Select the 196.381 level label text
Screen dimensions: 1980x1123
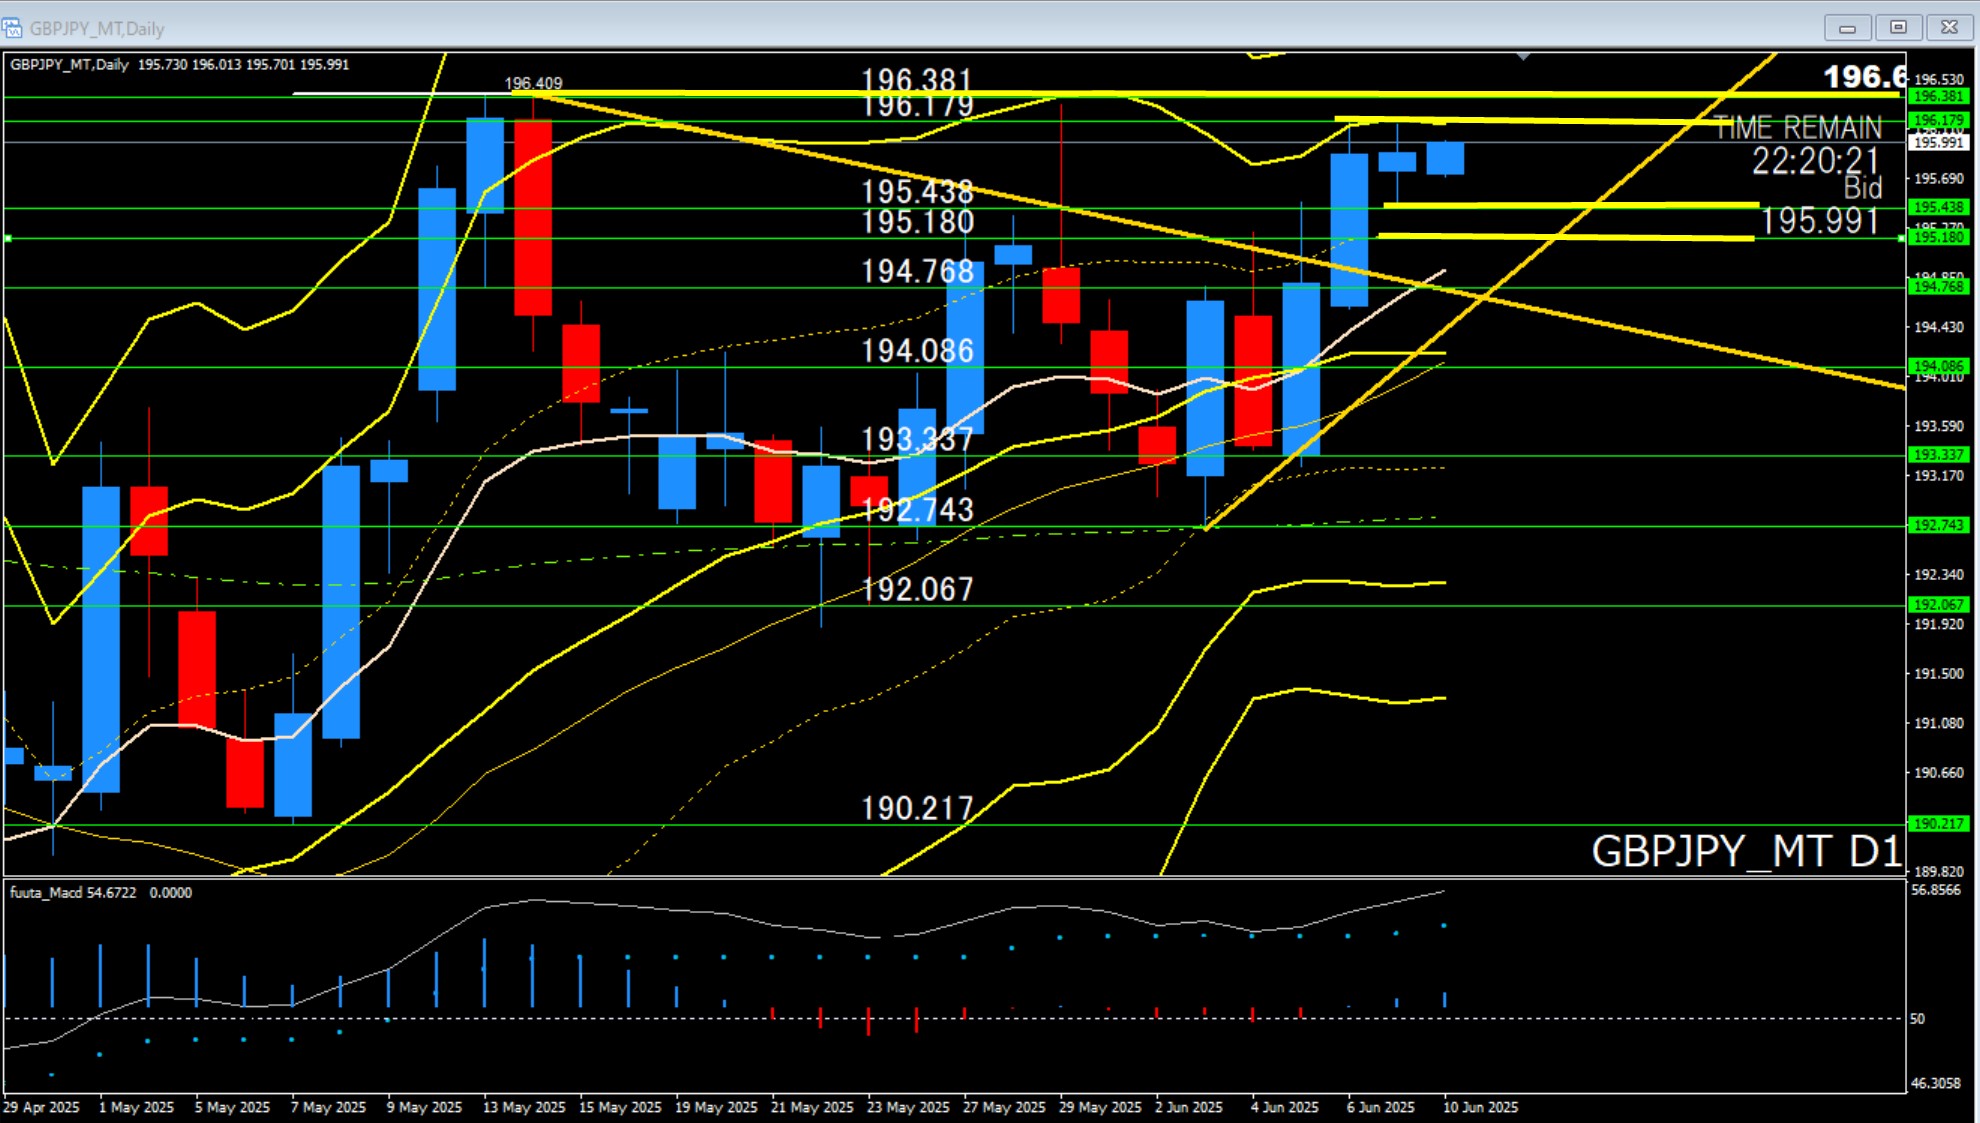pyautogui.click(x=917, y=79)
